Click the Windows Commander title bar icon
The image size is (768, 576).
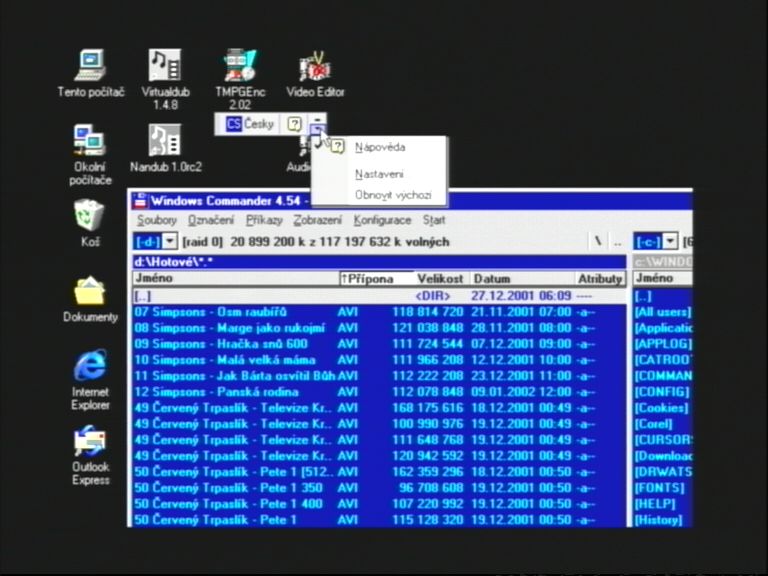(140, 201)
